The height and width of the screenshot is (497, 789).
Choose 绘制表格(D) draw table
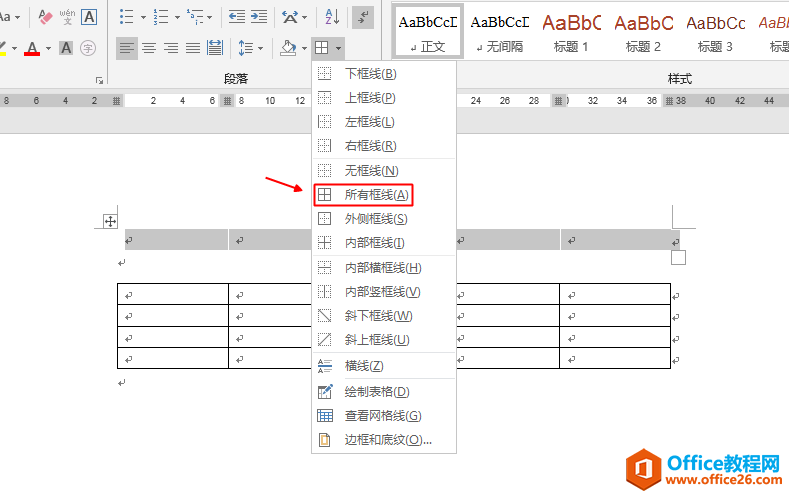(384, 392)
